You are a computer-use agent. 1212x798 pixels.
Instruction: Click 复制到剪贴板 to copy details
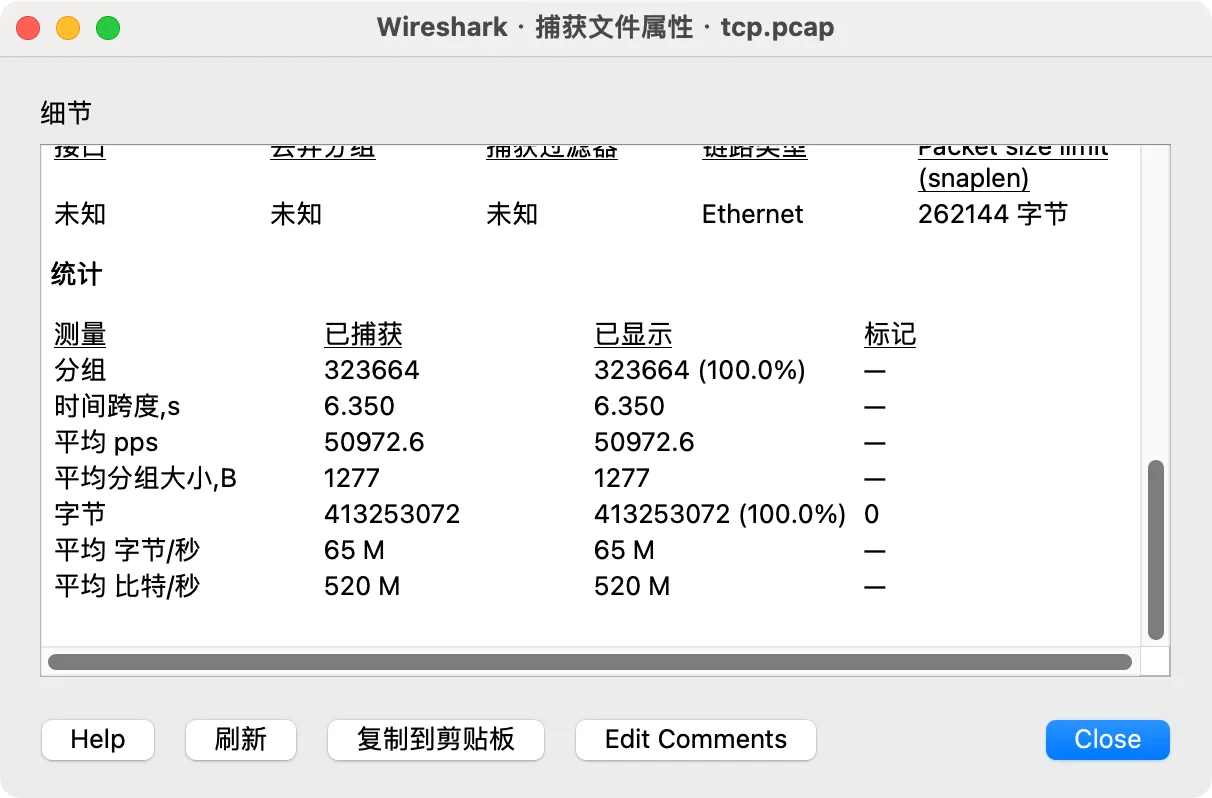pos(435,740)
